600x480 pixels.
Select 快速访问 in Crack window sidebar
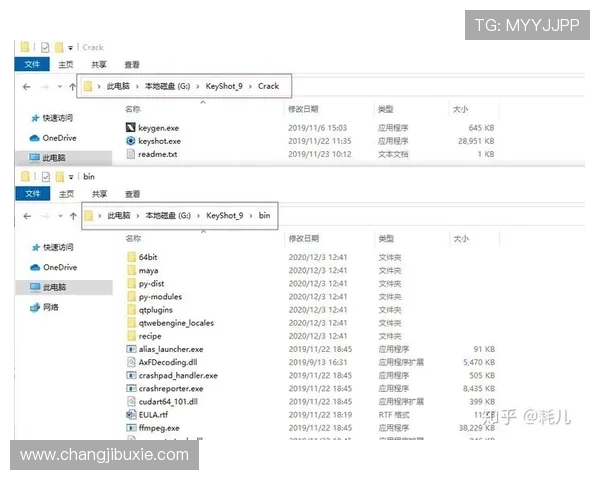[52, 118]
